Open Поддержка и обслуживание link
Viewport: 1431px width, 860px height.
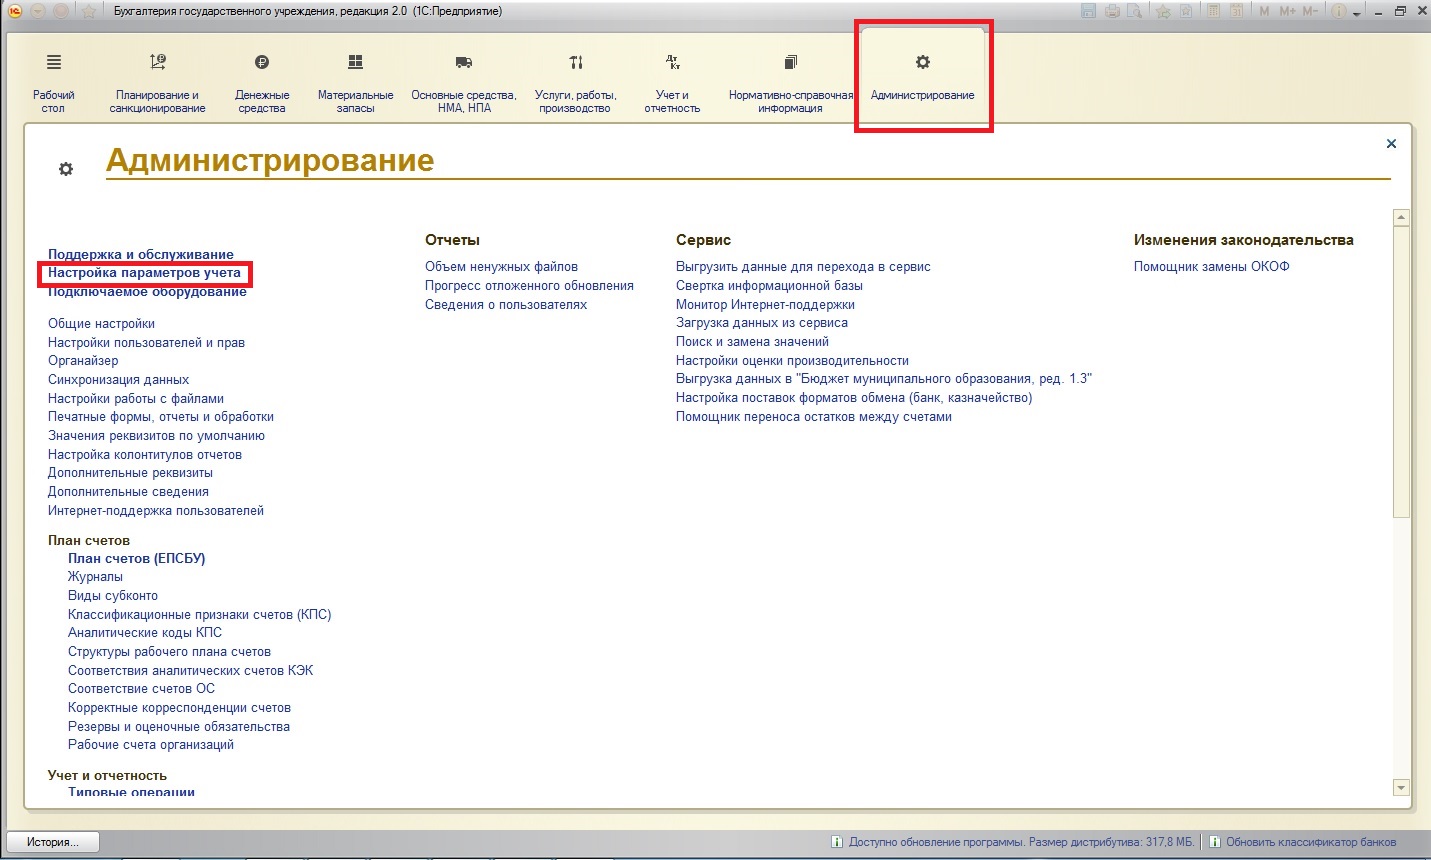(x=141, y=254)
